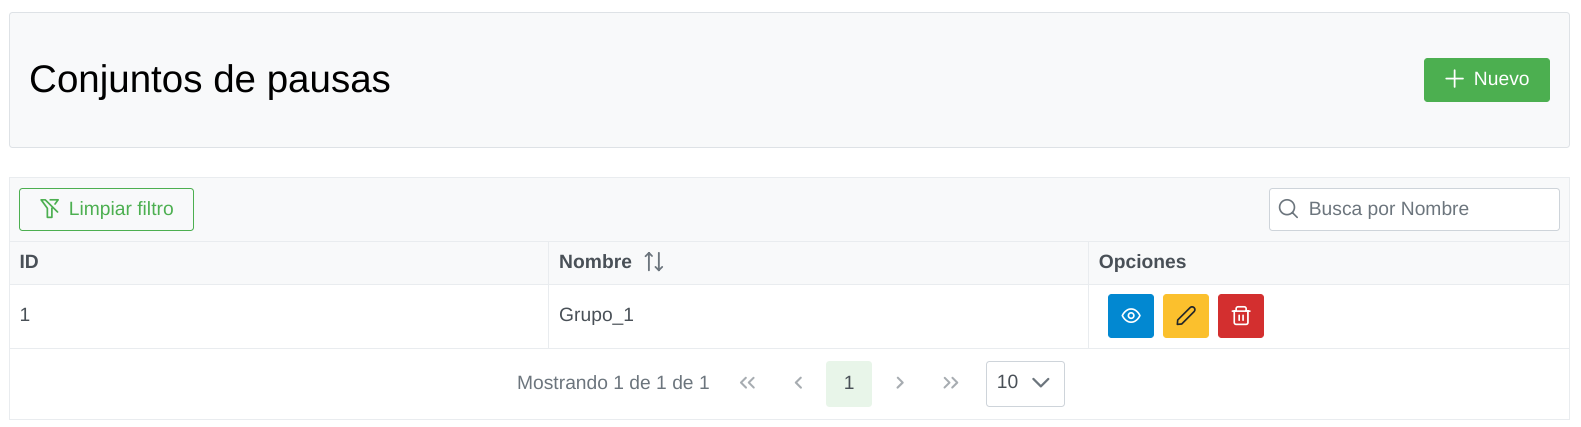Click the Opciones column header
1581x427 pixels.
point(1142,262)
